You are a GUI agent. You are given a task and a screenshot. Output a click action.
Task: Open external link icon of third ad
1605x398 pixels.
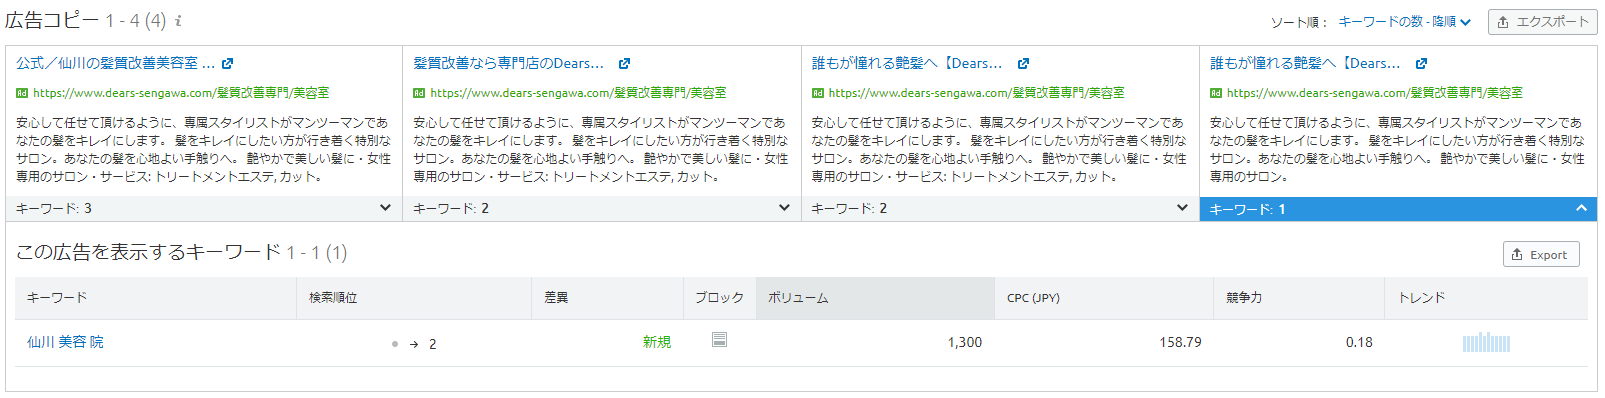[1023, 63]
